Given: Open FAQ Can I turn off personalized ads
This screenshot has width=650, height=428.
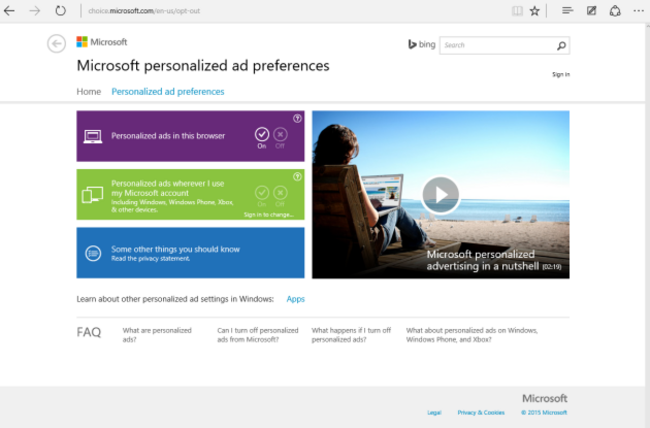Looking at the screenshot, I should click(x=258, y=335).
